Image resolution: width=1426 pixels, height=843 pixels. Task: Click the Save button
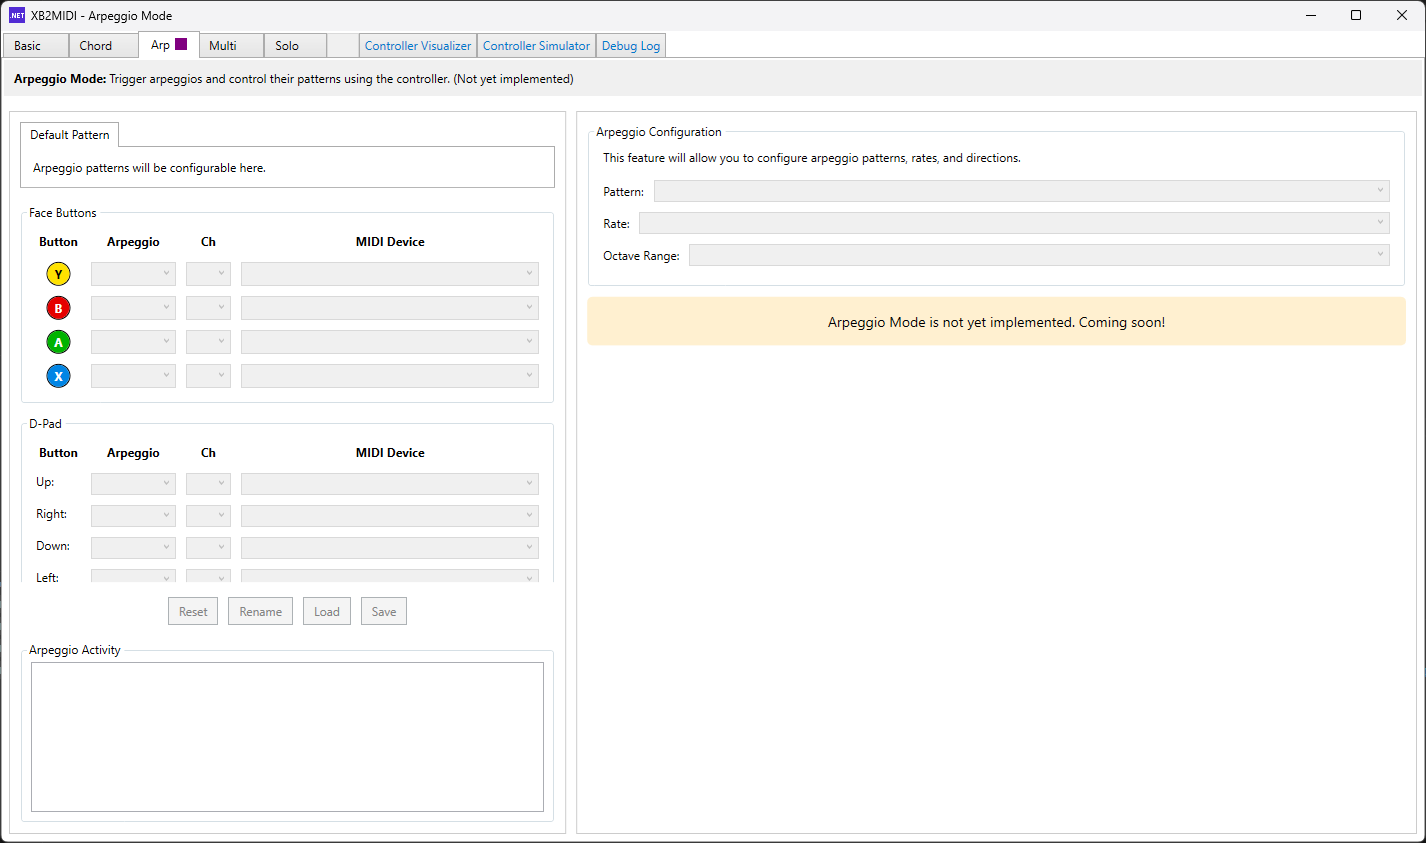point(384,612)
